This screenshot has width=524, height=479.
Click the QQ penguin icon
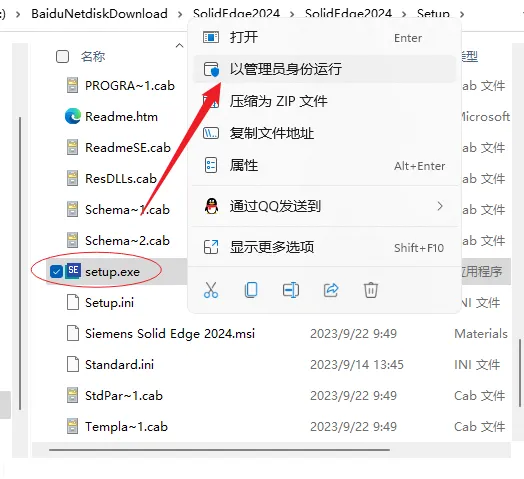point(211,206)
